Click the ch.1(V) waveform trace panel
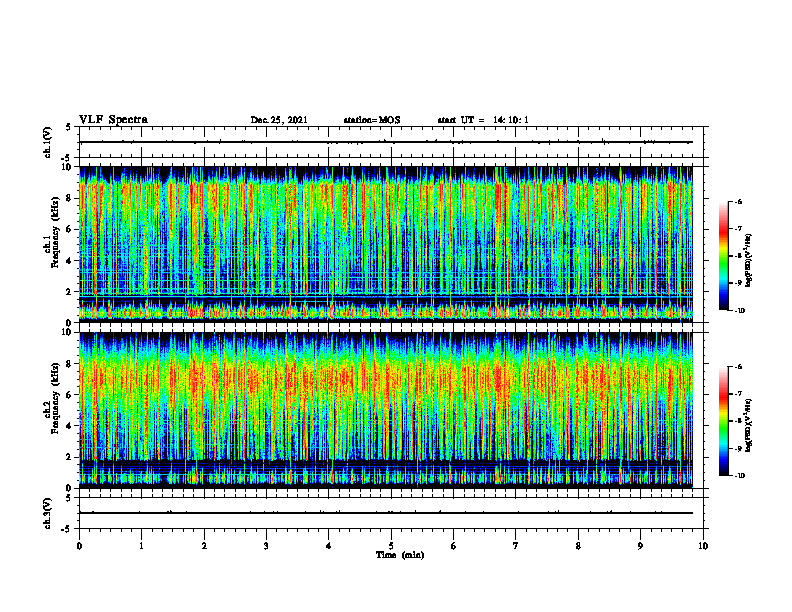Screen dimensions: 792x612 point(391,142)
